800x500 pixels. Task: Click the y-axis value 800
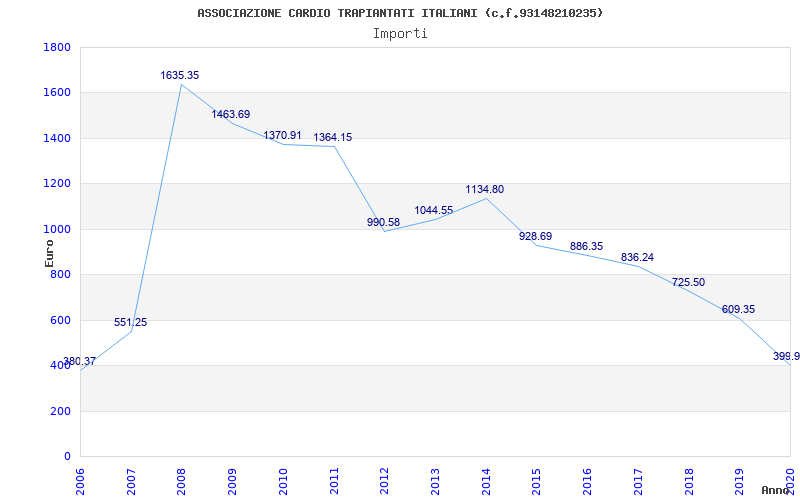(x=60, y=274)
